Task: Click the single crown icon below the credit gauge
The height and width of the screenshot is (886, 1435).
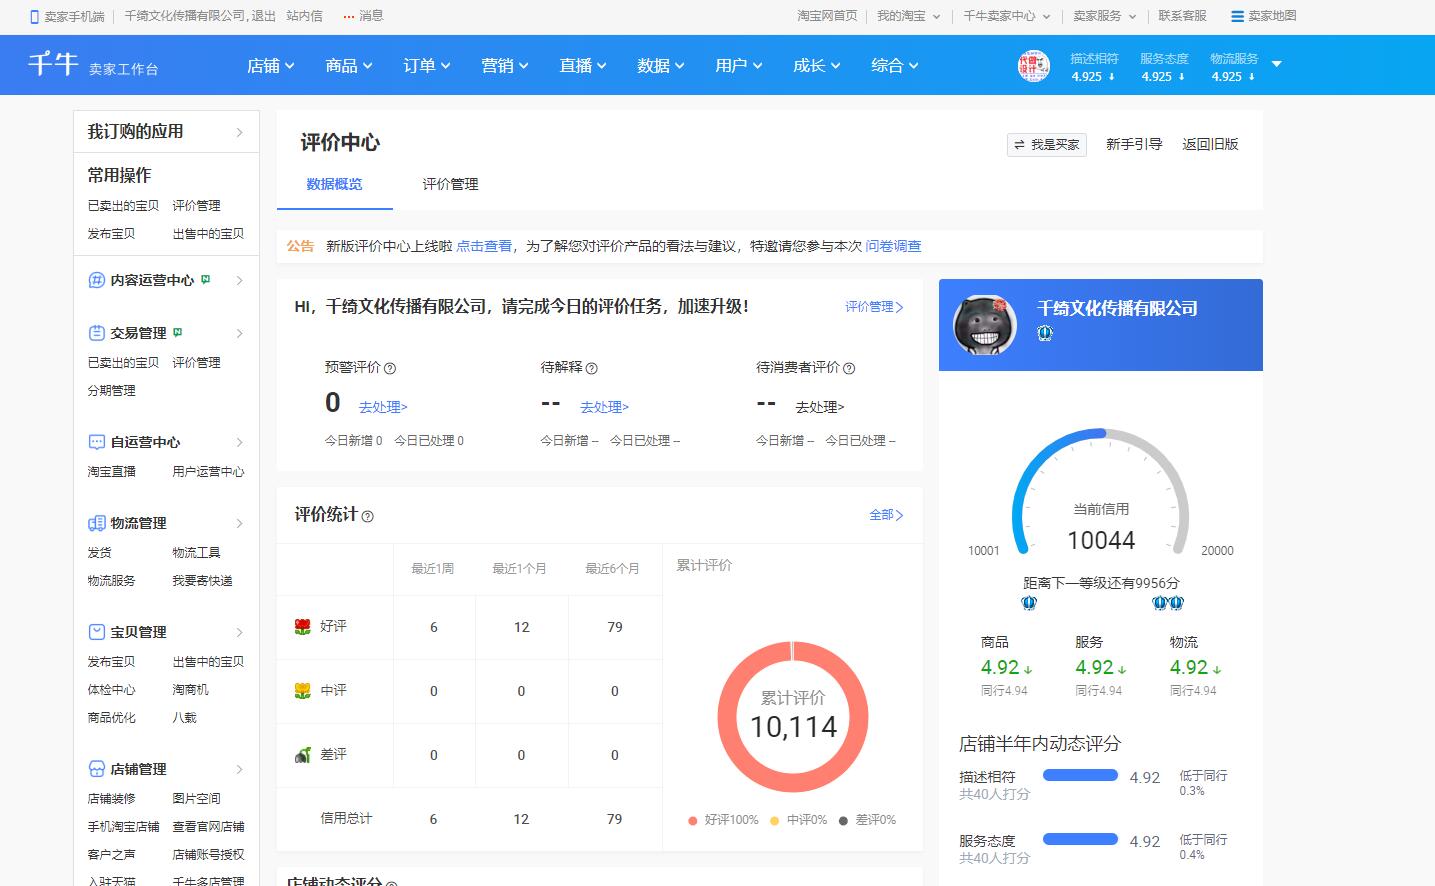Action: (x=1029, y=603)
